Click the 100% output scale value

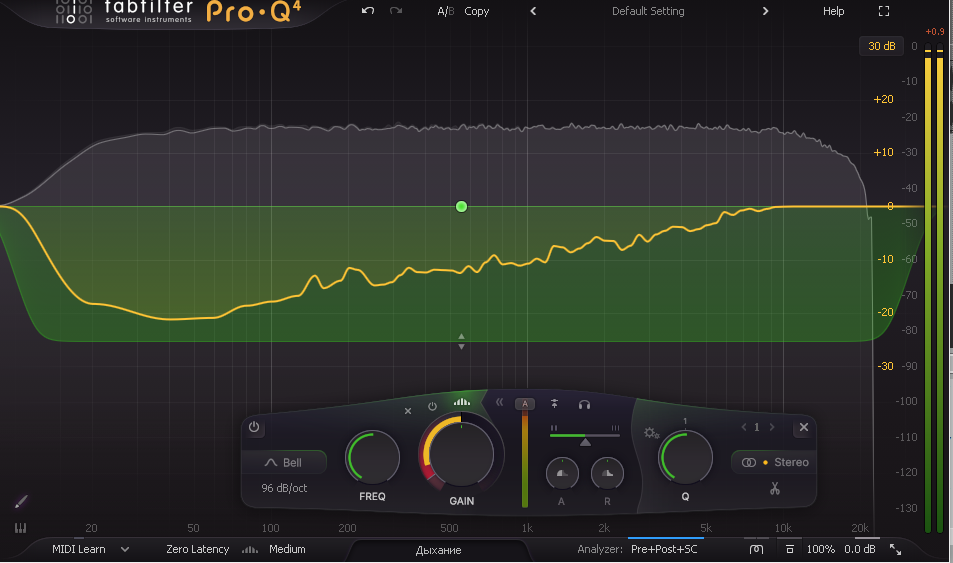pos(821,550)
